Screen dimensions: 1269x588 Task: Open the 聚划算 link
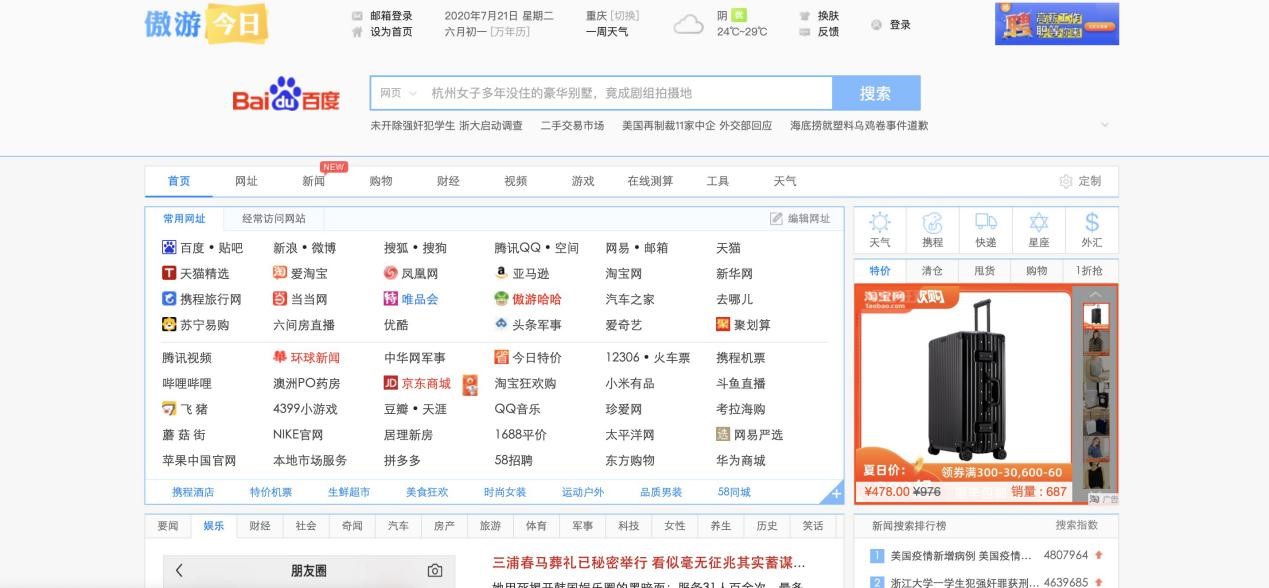752,324
